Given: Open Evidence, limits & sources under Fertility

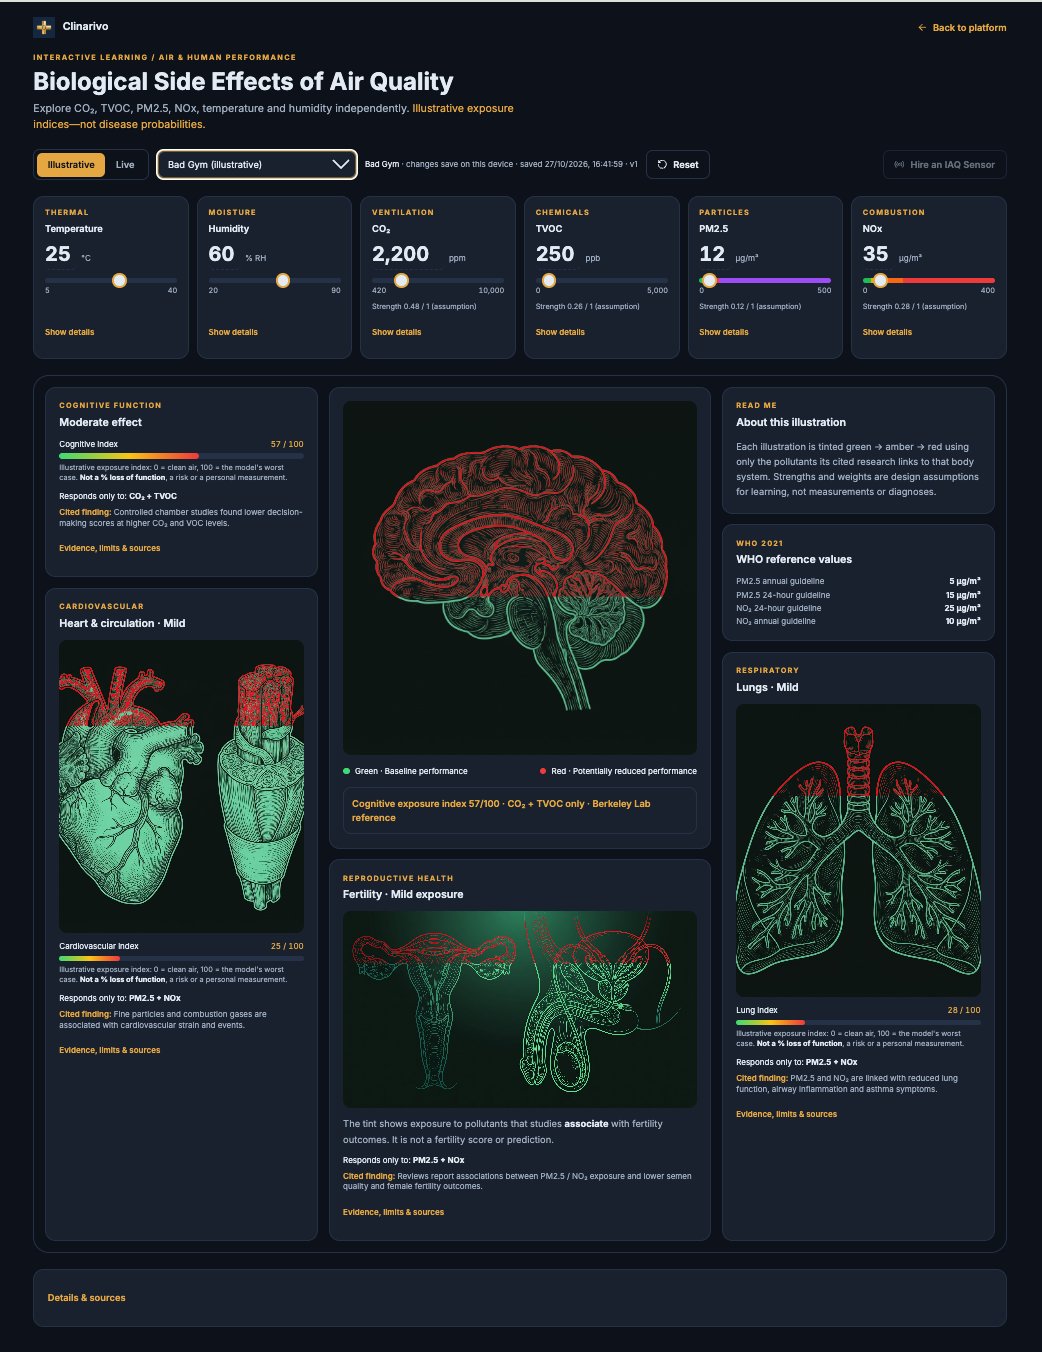Looking at the screenshot, I should (x=393, y=1212).
